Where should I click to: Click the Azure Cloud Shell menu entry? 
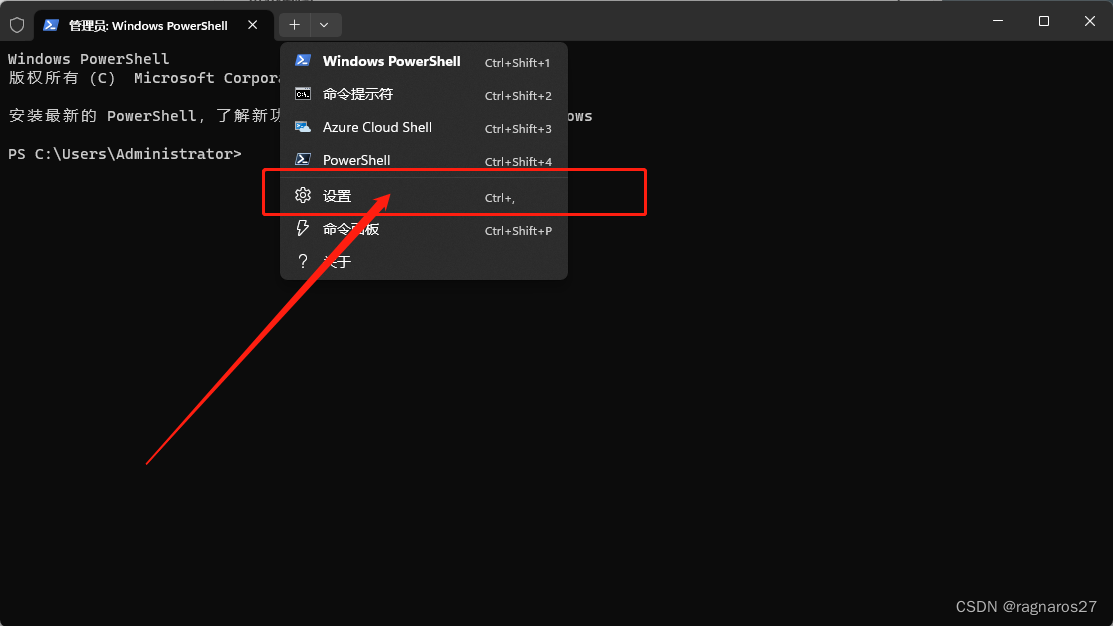[x=378, y=127]
